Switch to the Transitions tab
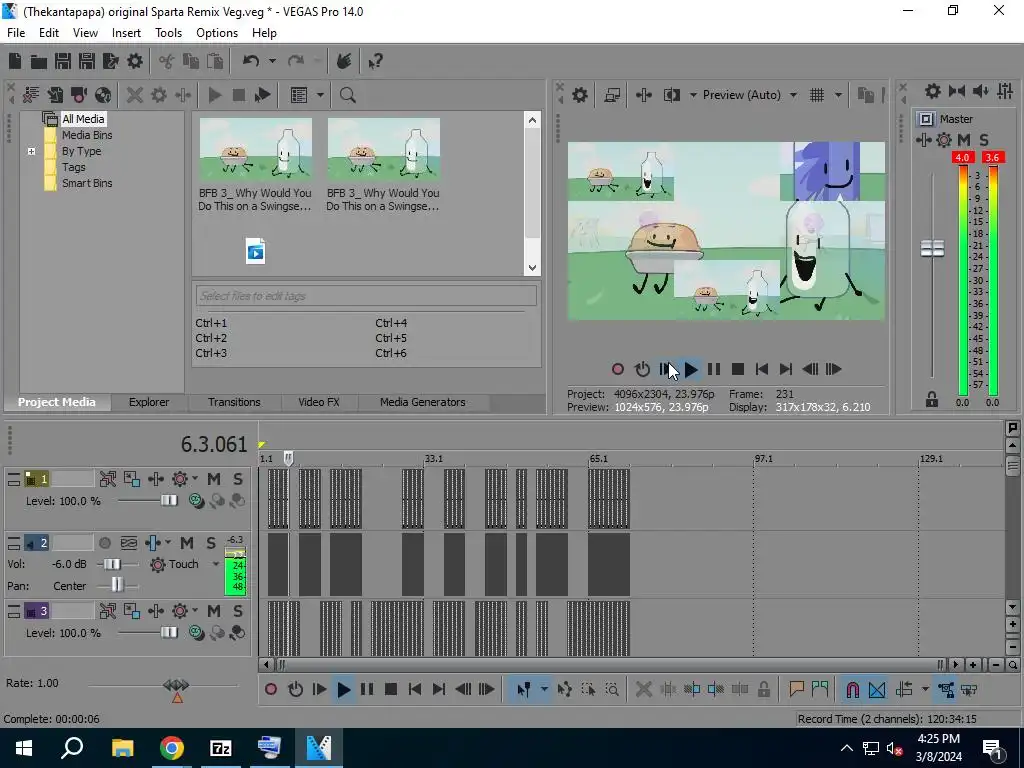 tap(234, 402)
